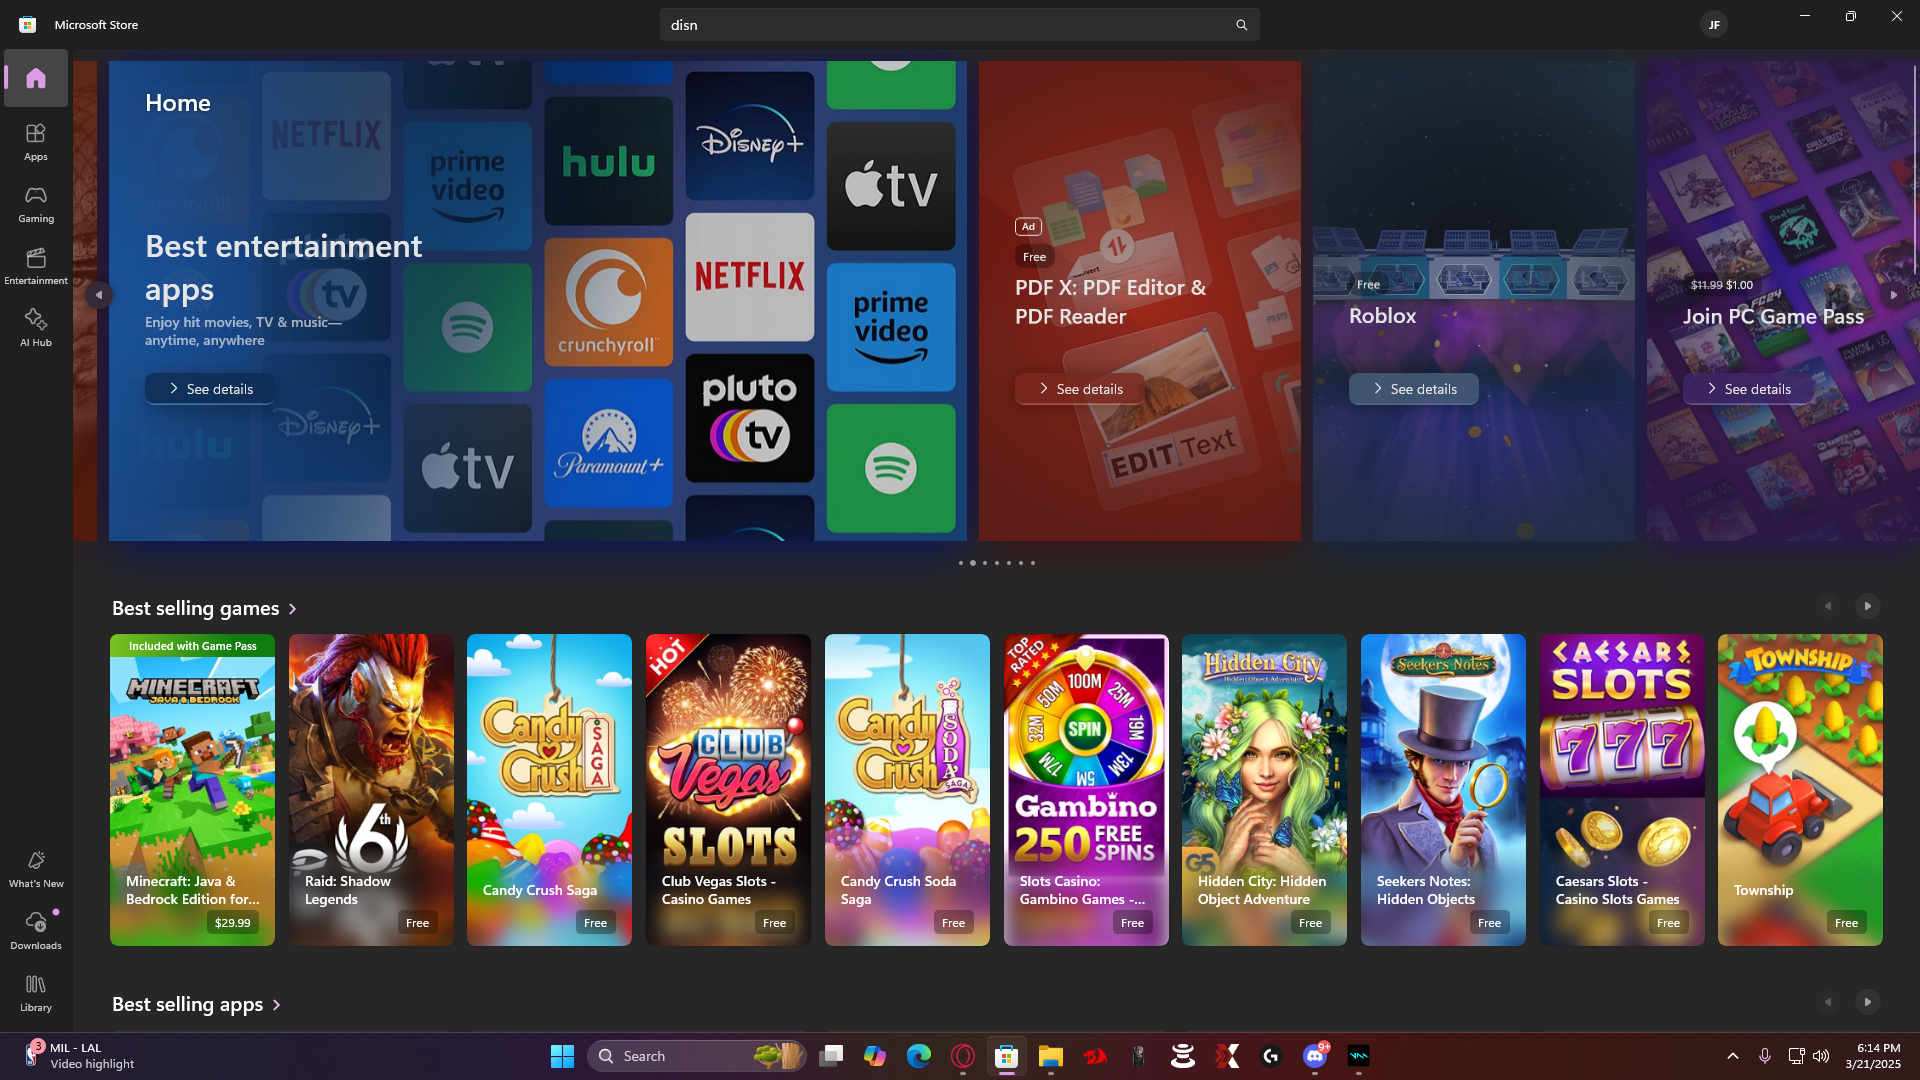1920x1080 pixels.
Task: Click the search magnifier icon
Action: pos(1241,25)
